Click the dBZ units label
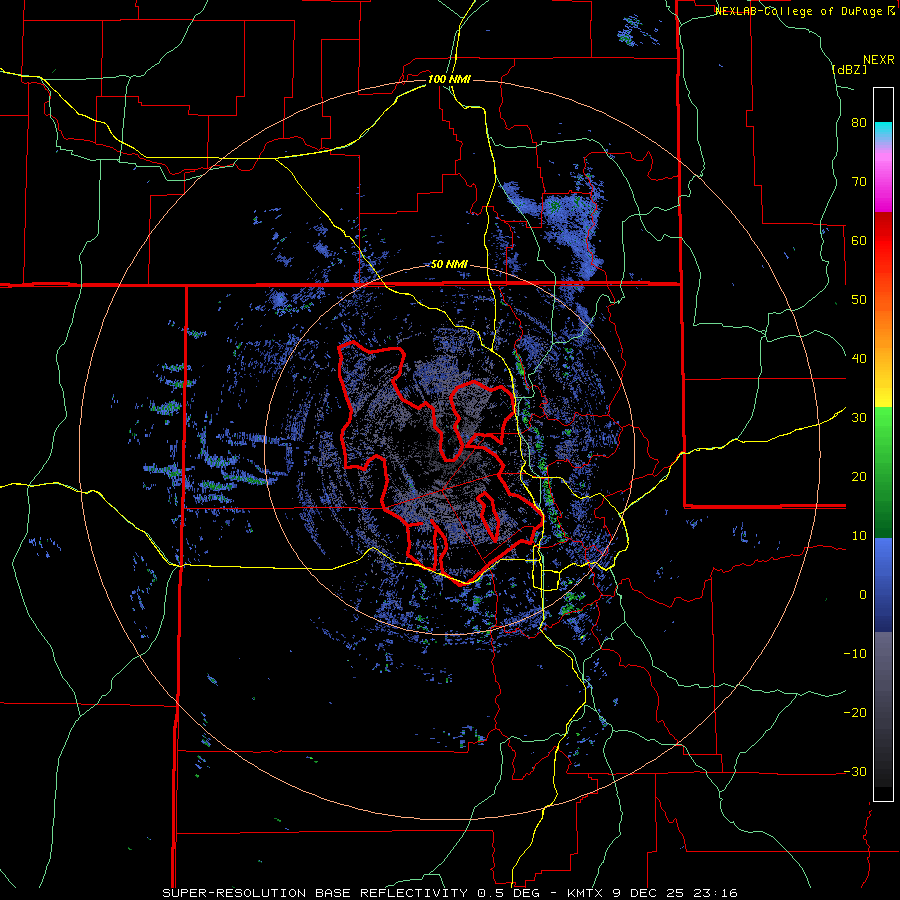The image size is (900, 900). pos(850,69)
